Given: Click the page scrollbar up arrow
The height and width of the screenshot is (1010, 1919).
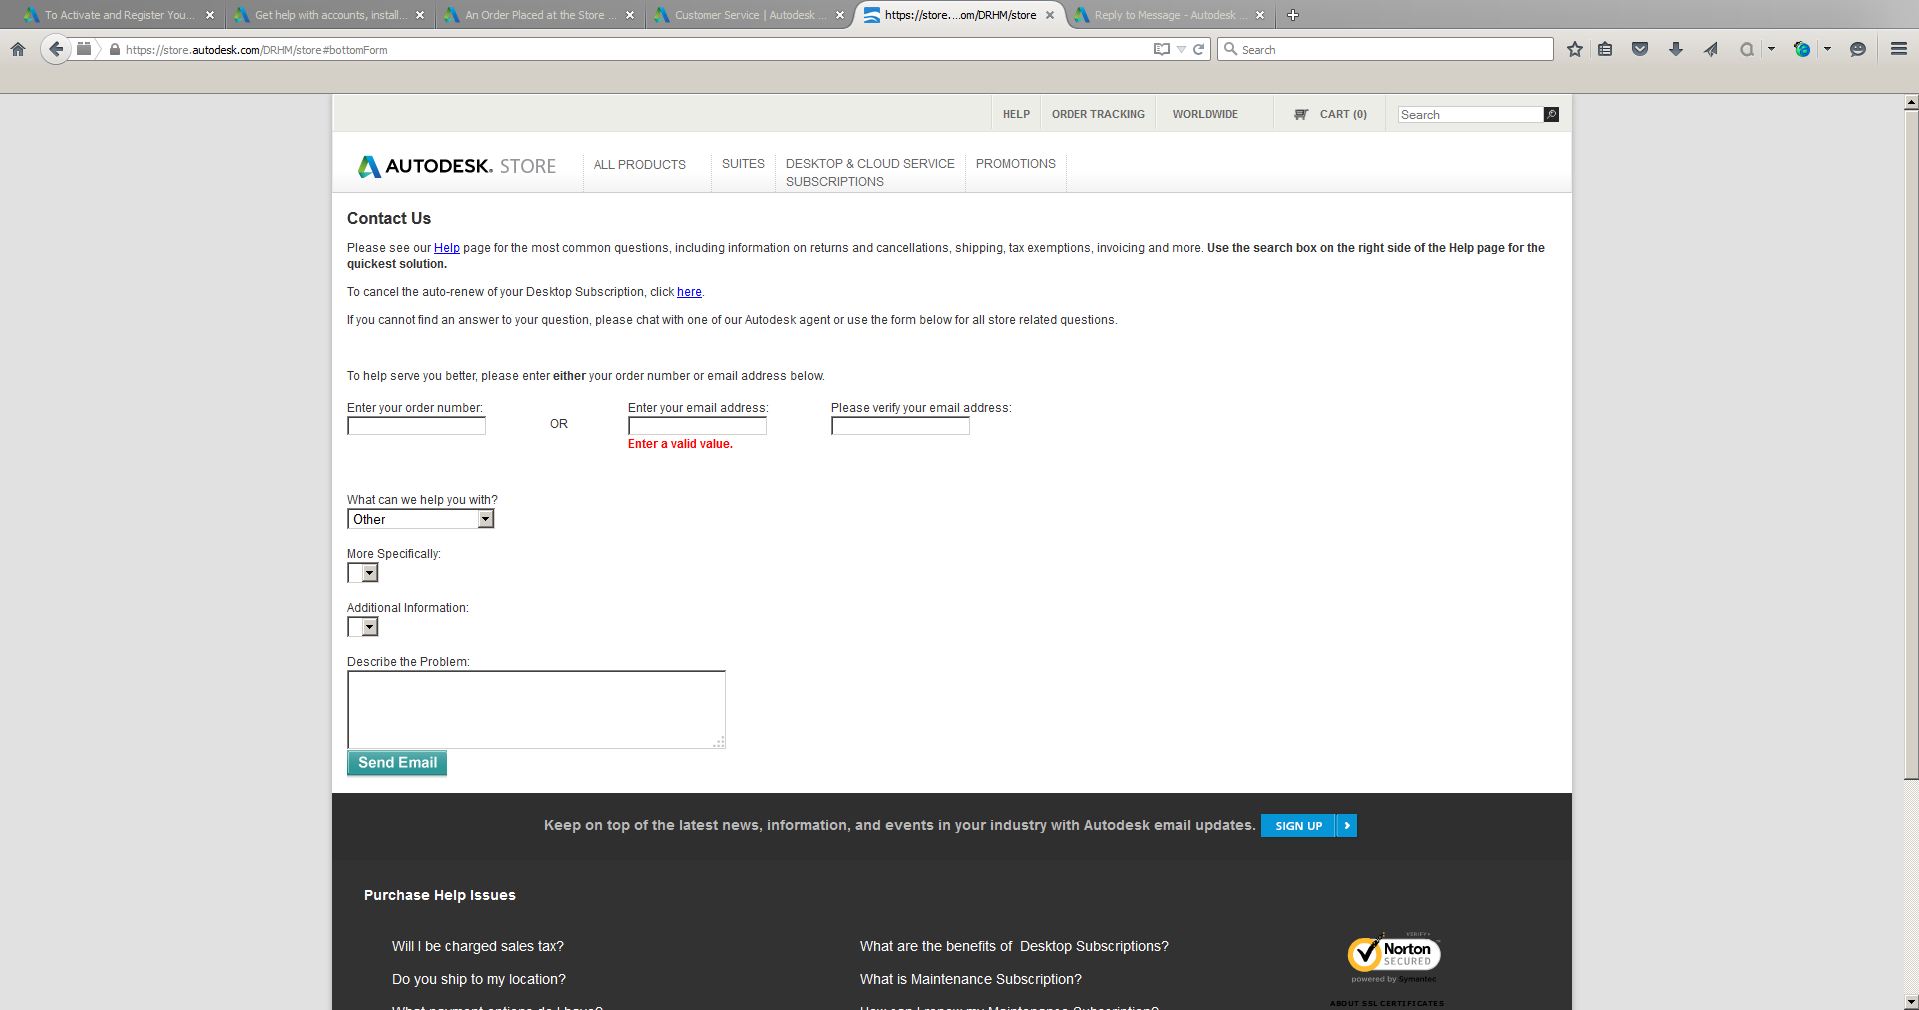Looking at the screenshot, I should (x=1911, y=102).
